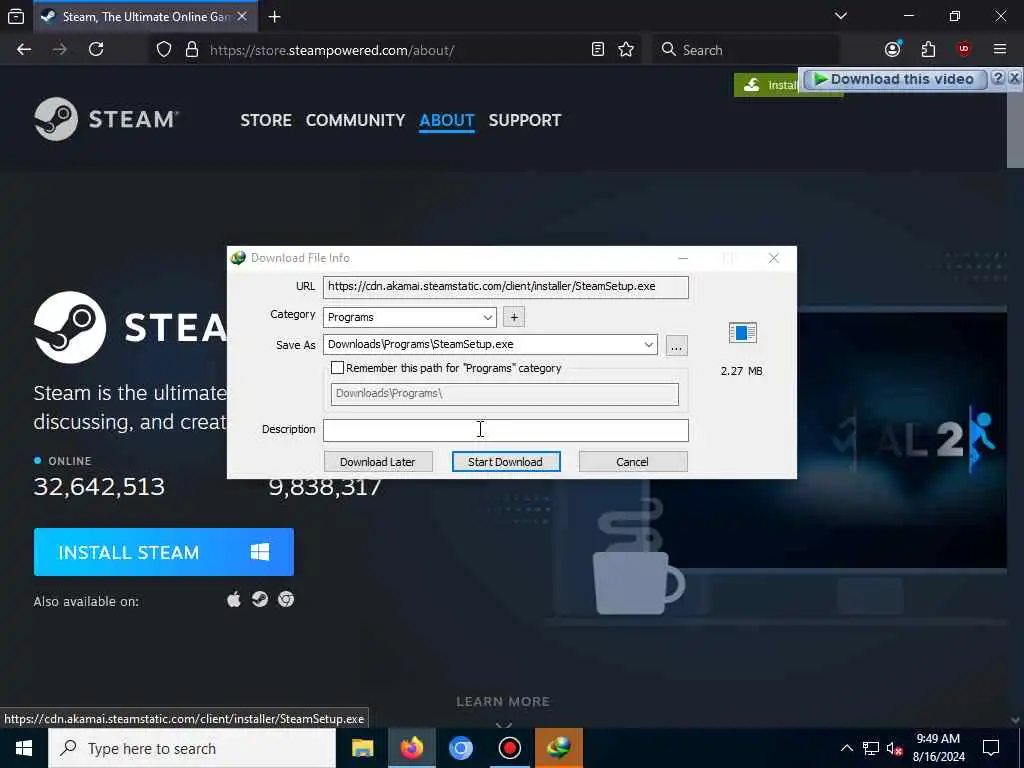Click the screen recorder taskbar icon
Screen dimensions: 1024x768
coord(509,748)
